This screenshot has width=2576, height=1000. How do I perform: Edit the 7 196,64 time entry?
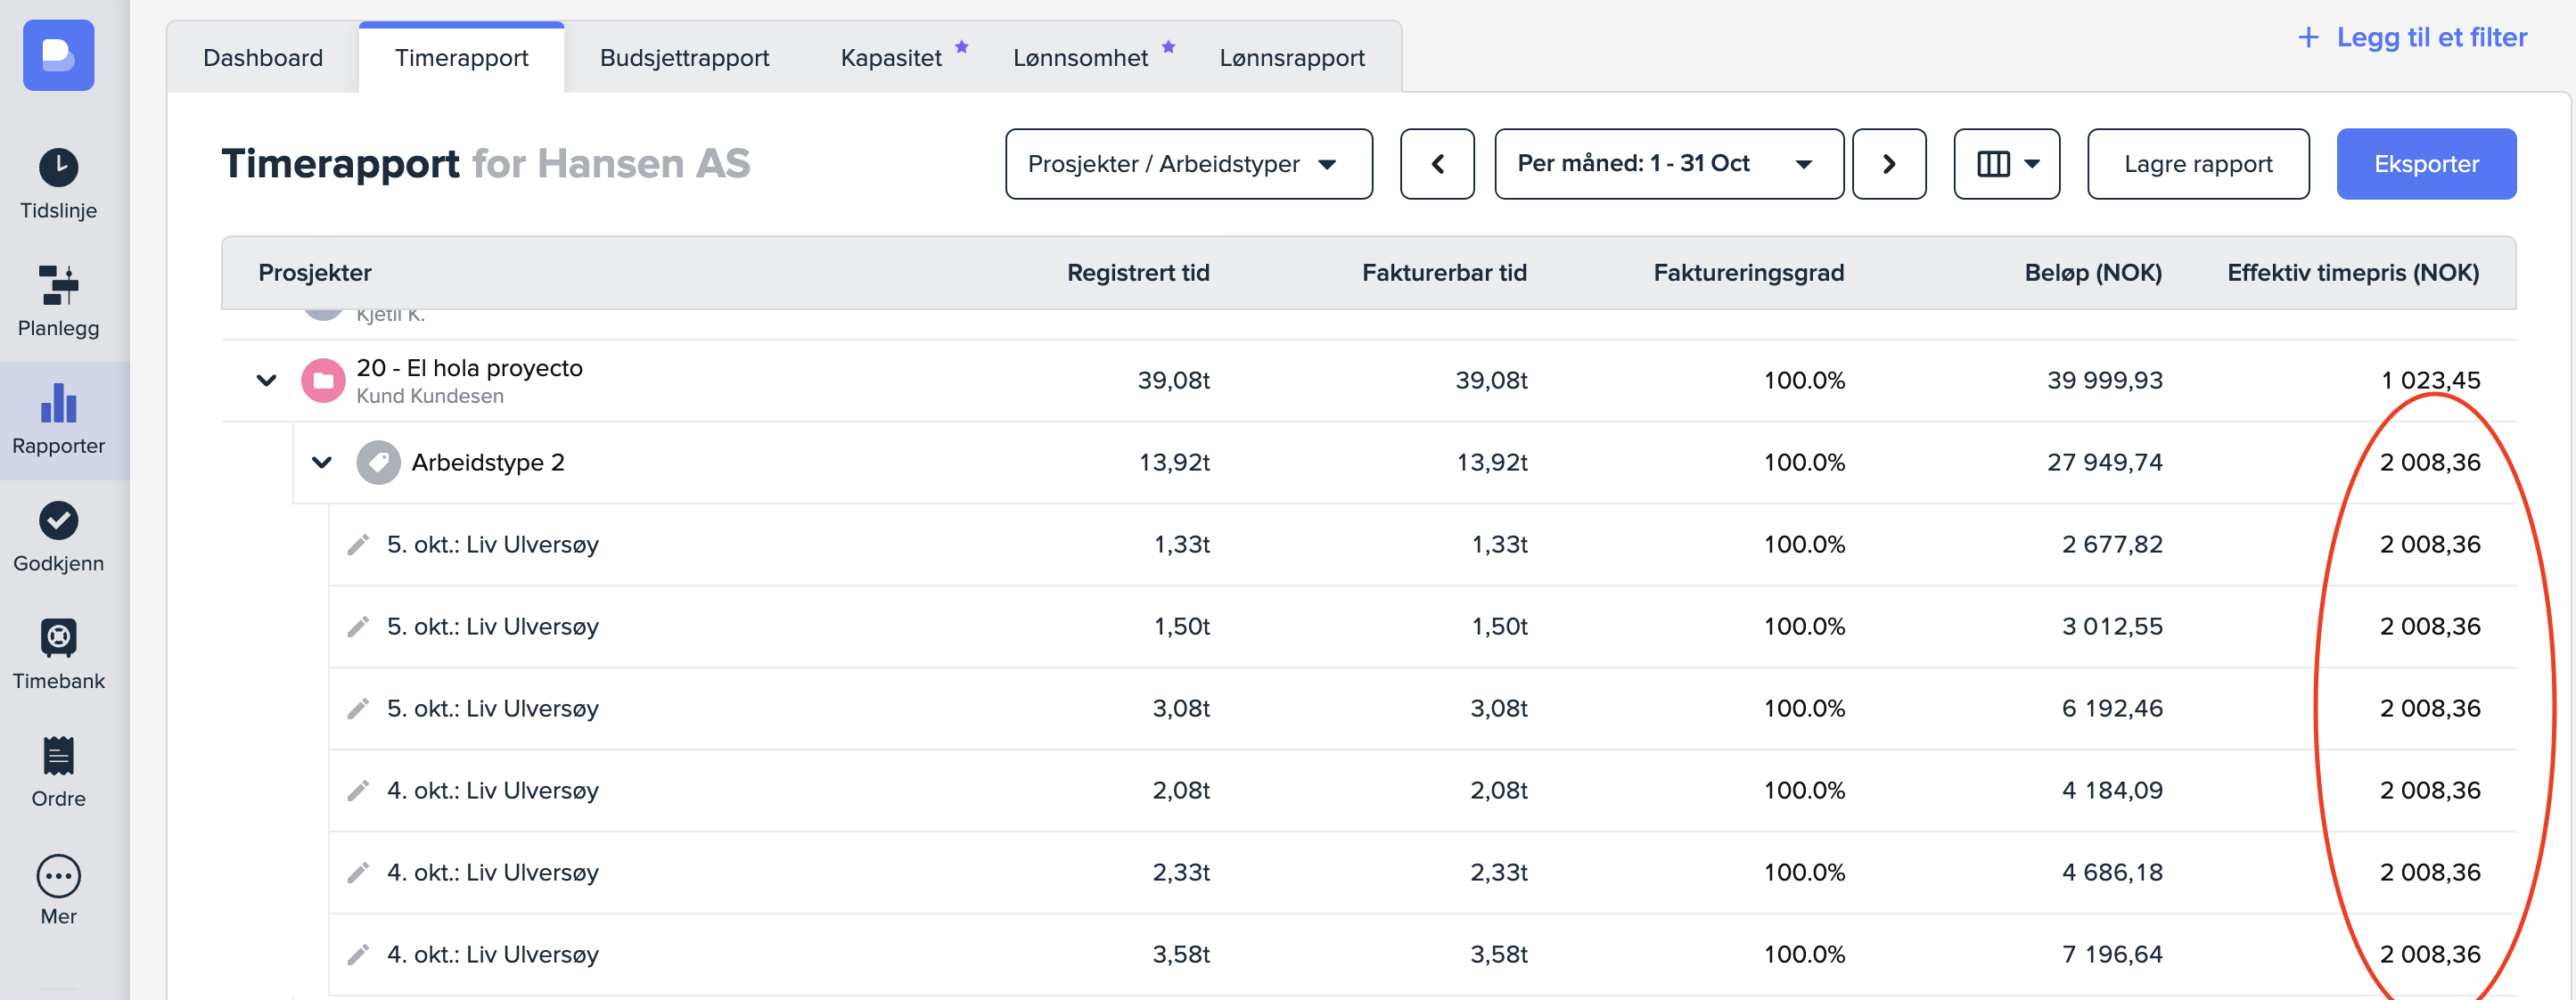[358, 954]
